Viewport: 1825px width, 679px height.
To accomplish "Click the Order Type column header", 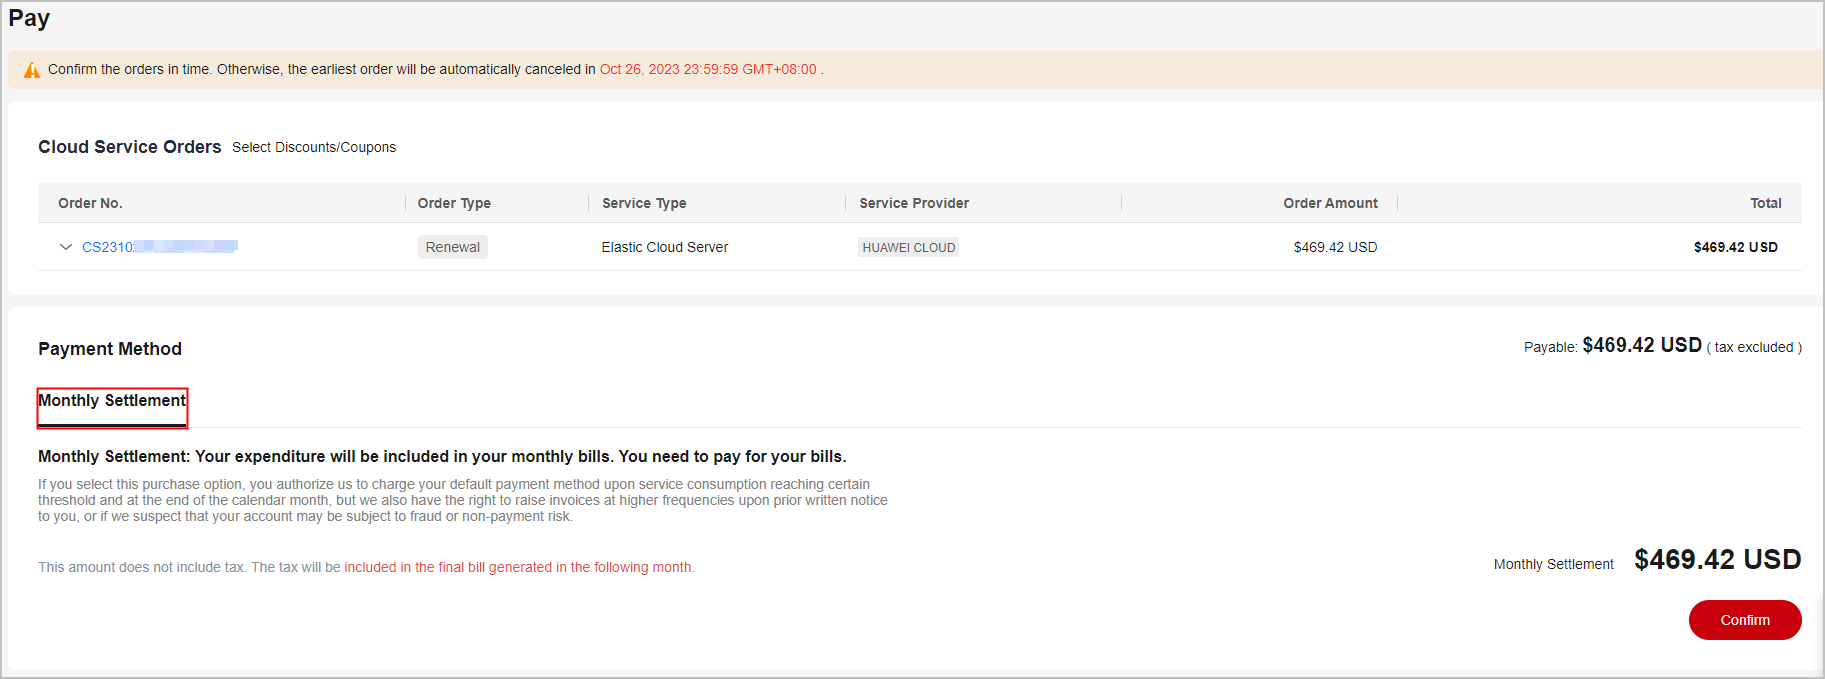I will (x=454, y=203).
